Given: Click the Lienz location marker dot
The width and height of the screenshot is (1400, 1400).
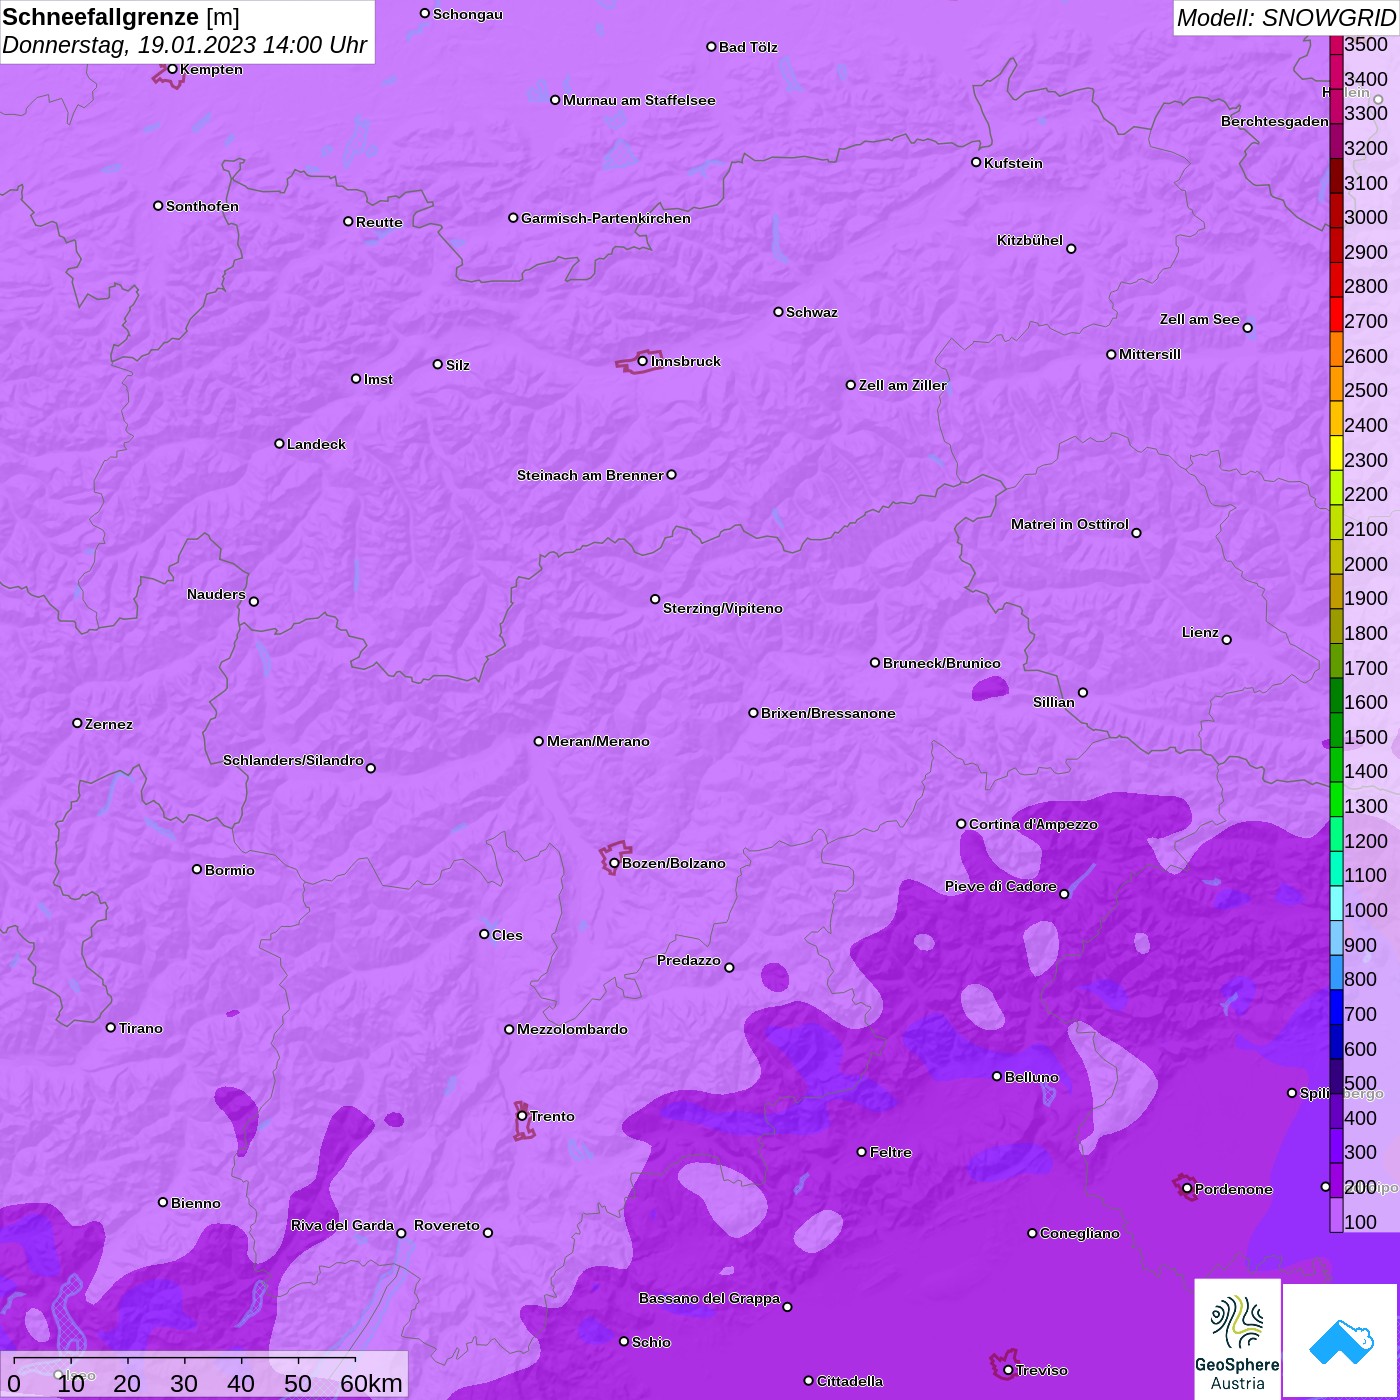Looking at the screenshot, I should 1227,640.
